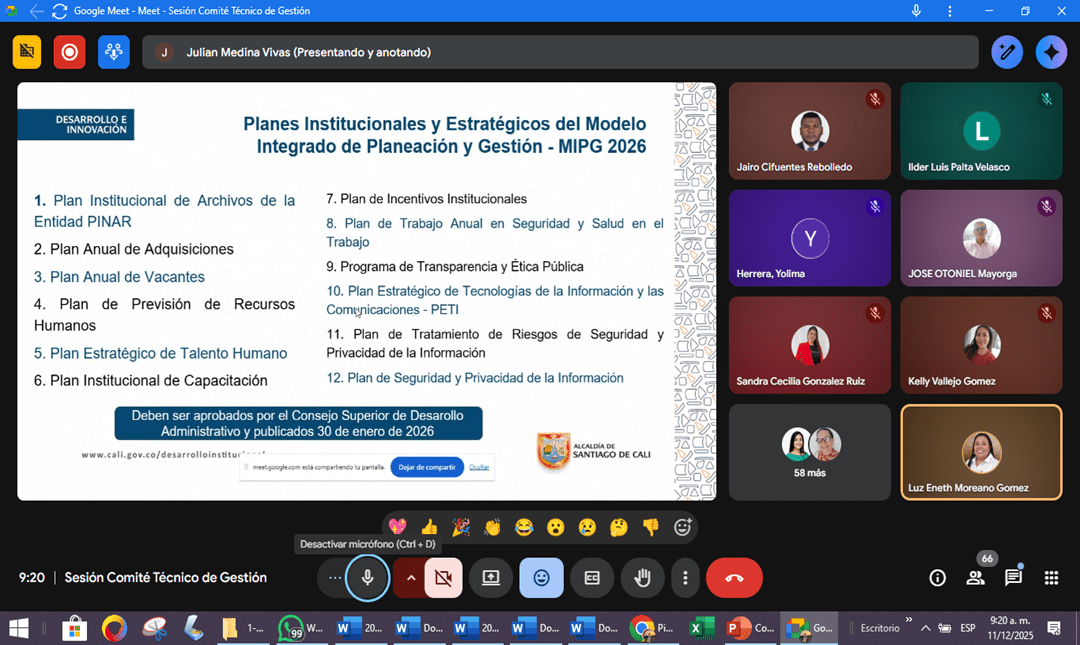The width and height of the screenshot is (1080, 645).
Task: Open the meeting details info icon
Action: (x=937, y=578)
